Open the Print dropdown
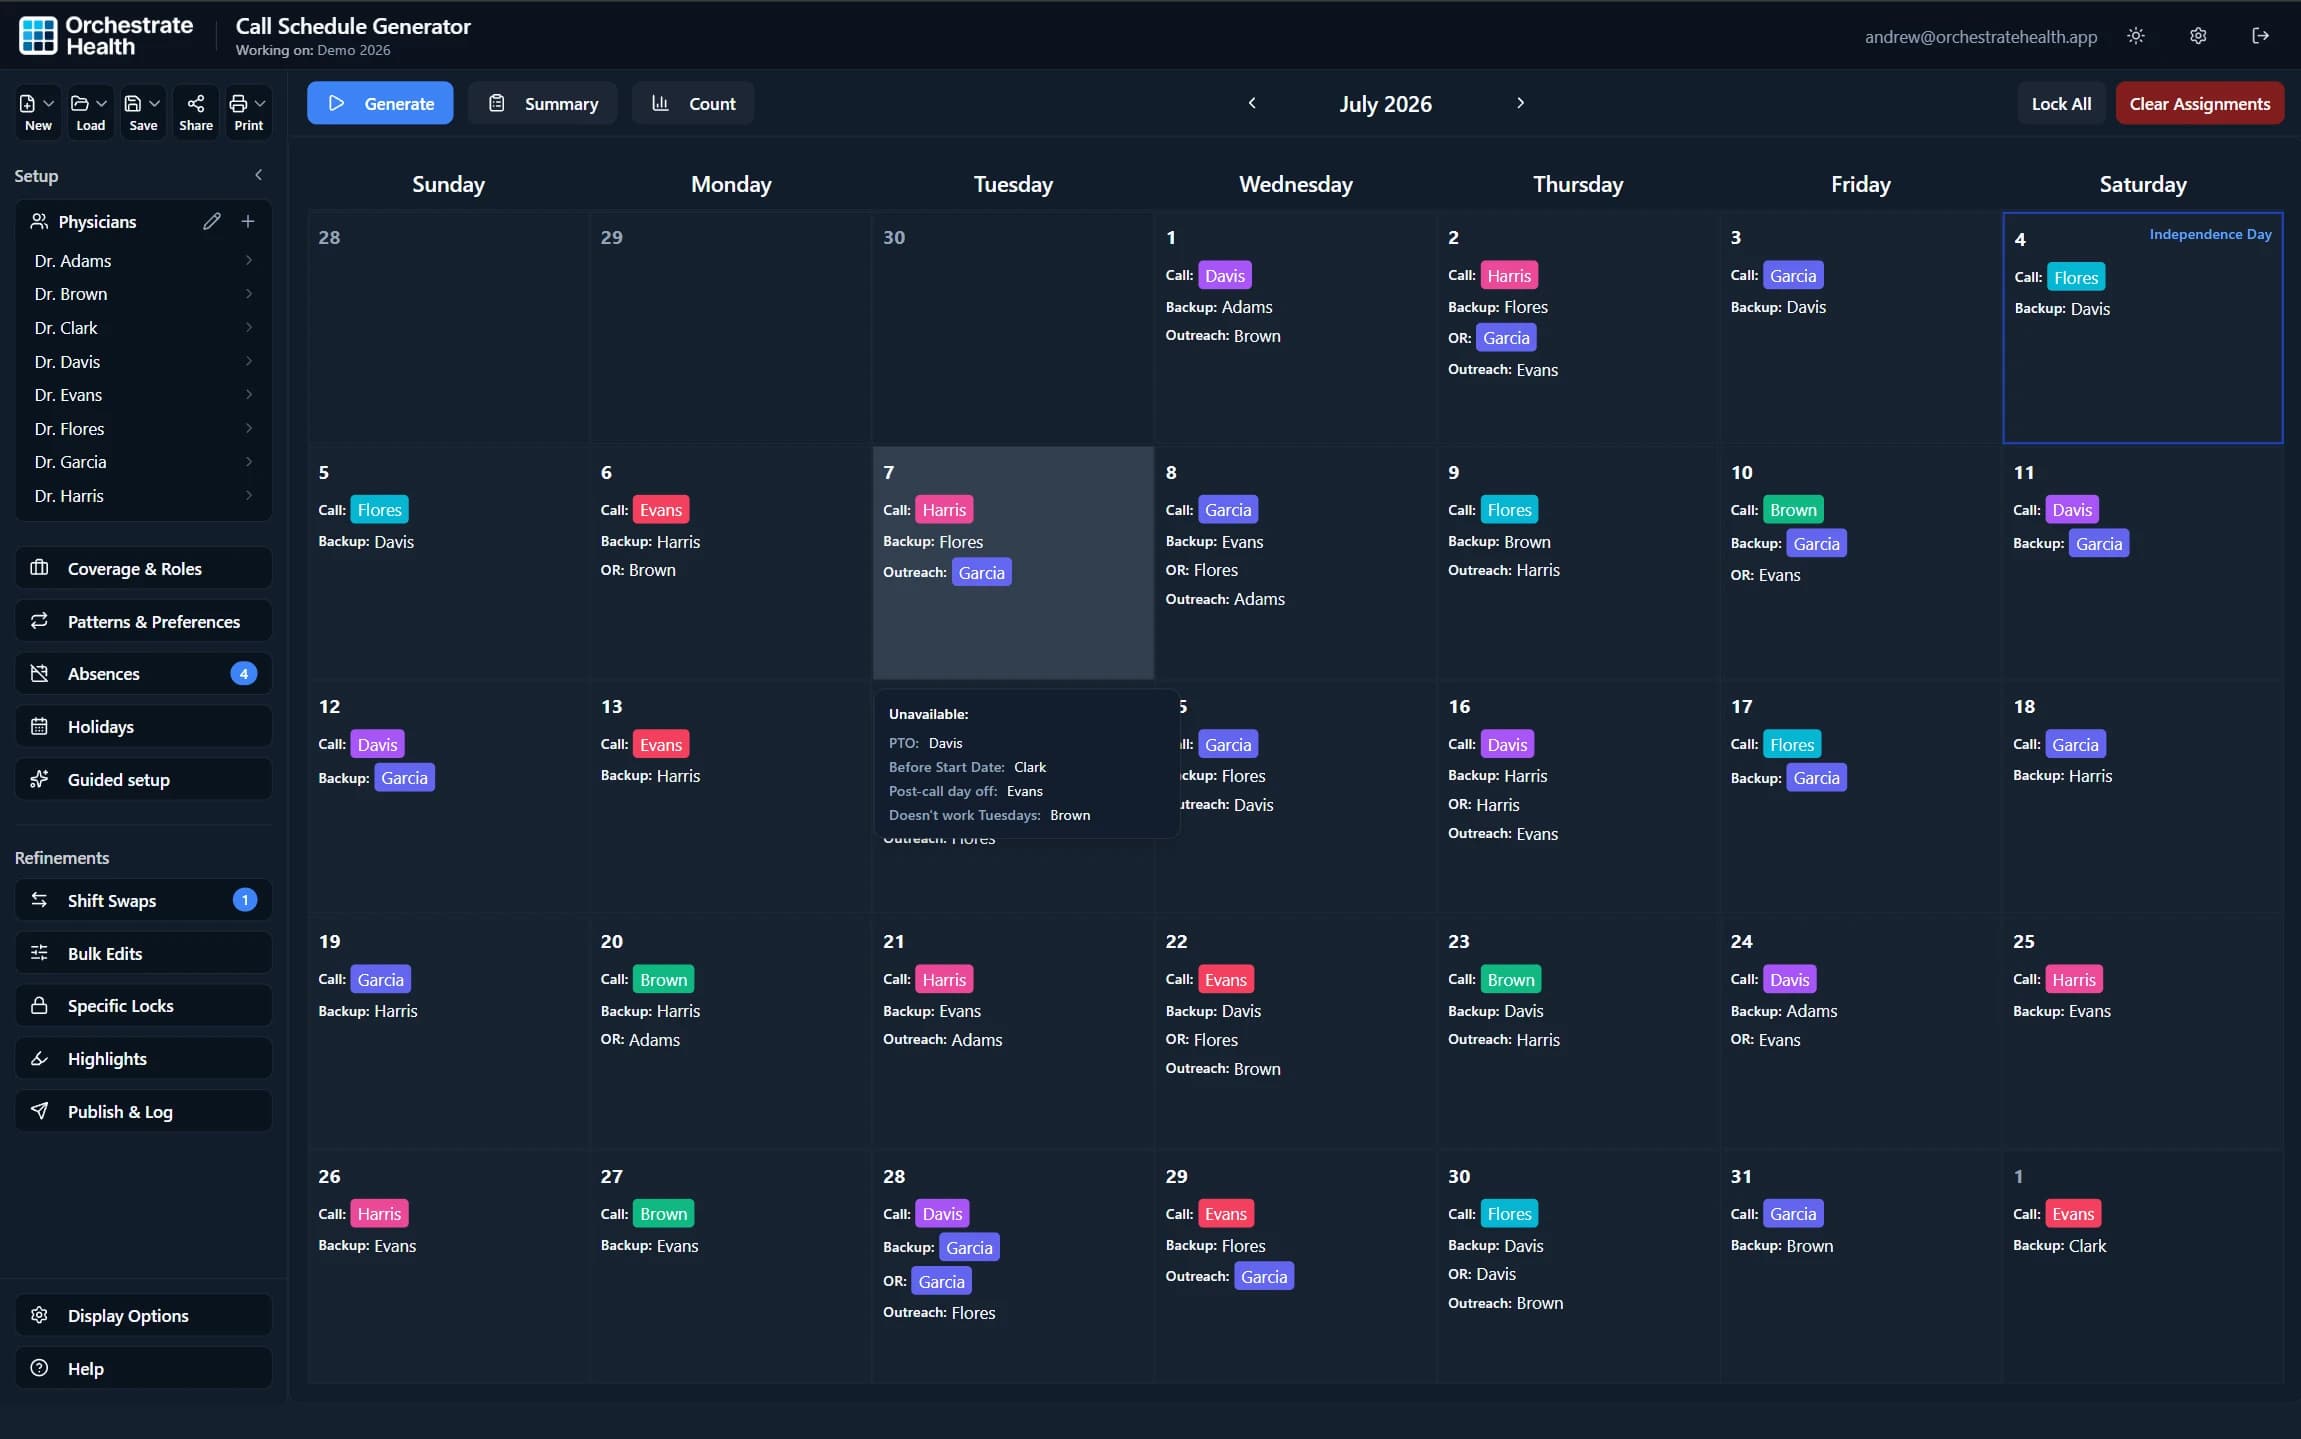This screenshot has width=2301, height=1439. (248, 112)
